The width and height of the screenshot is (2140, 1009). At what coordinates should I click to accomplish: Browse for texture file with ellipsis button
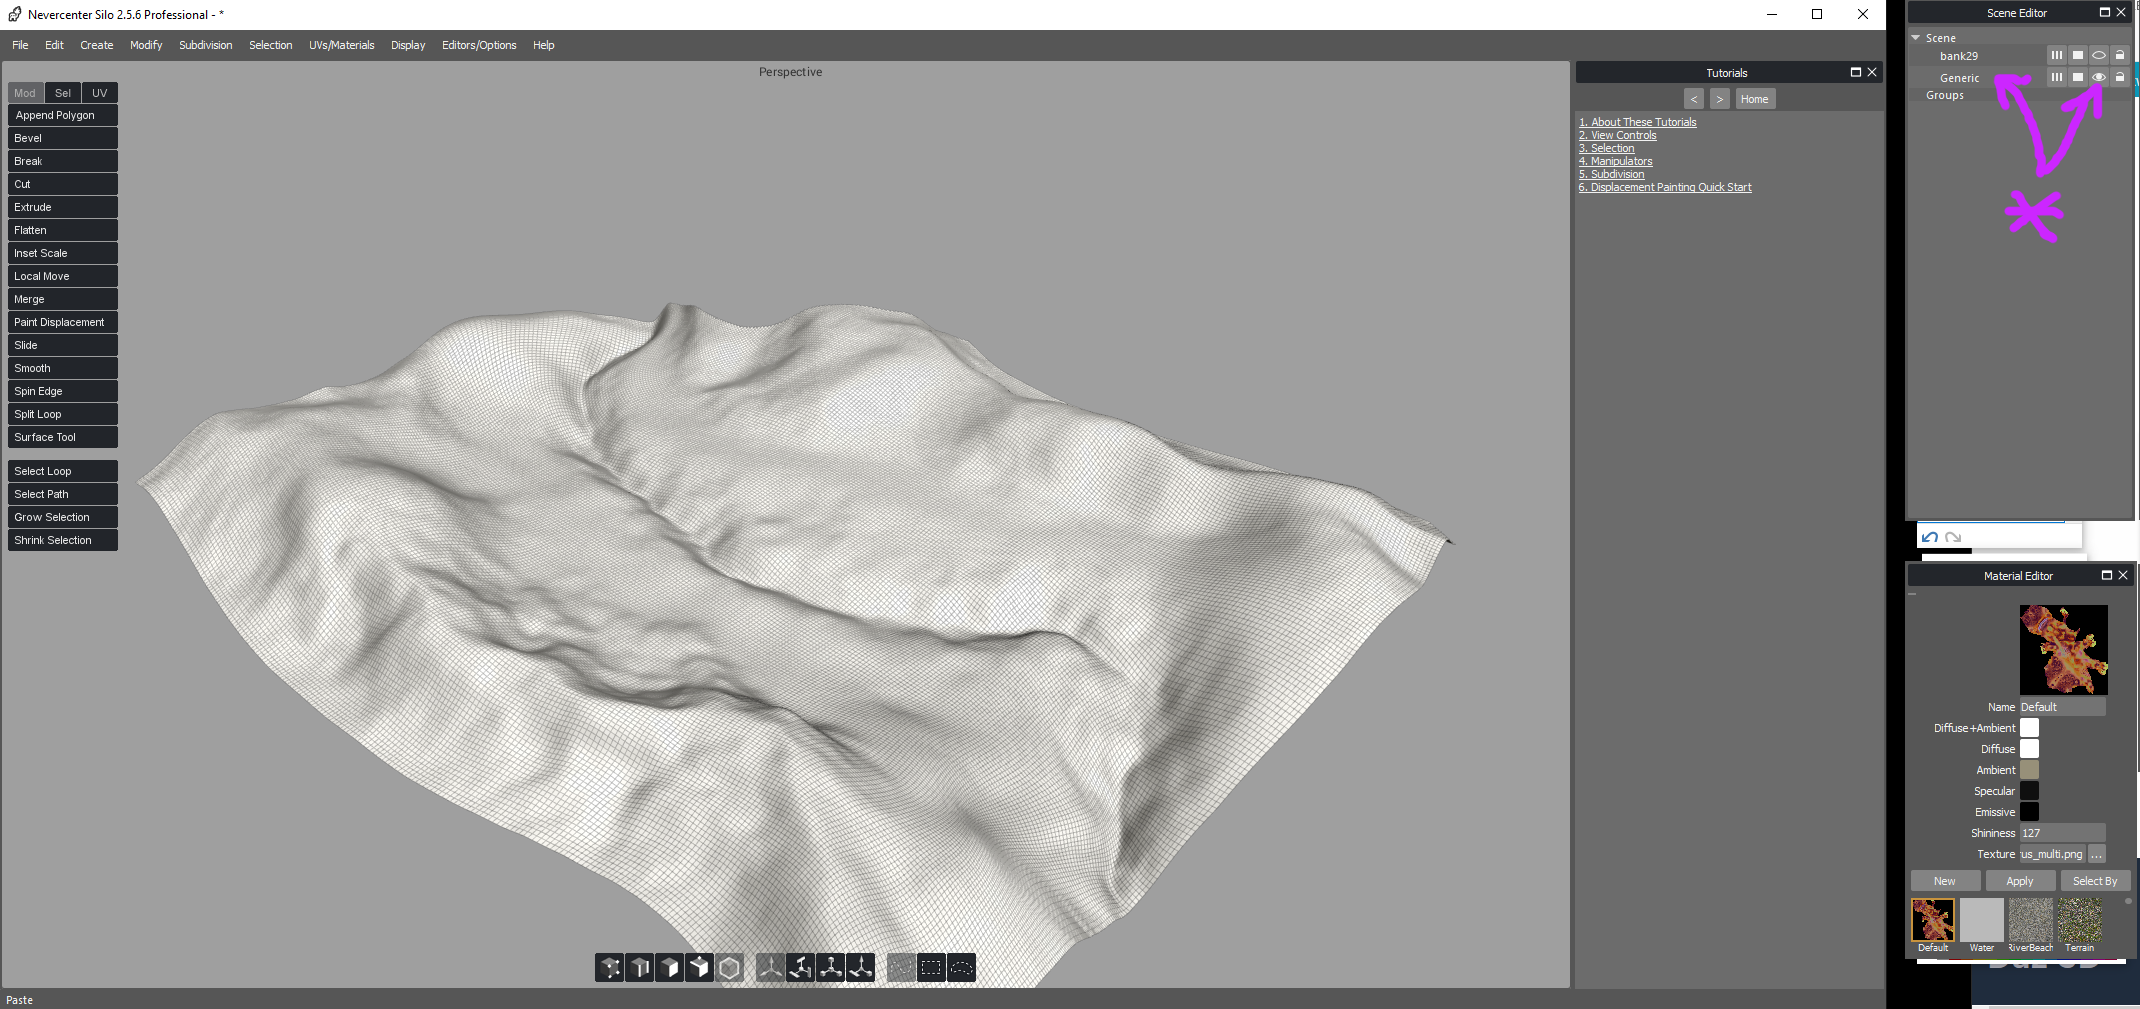click(2097, 854)
